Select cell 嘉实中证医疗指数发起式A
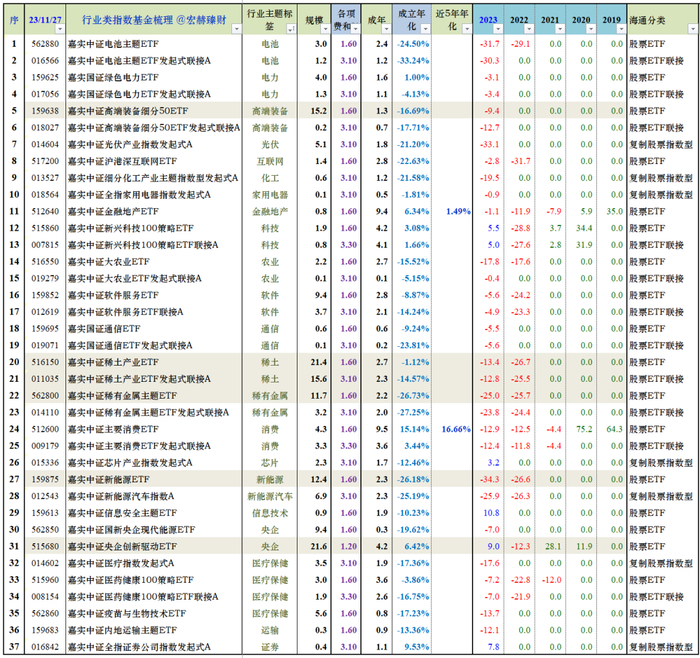The image size is (700, 658). click(x=121, y=563)
